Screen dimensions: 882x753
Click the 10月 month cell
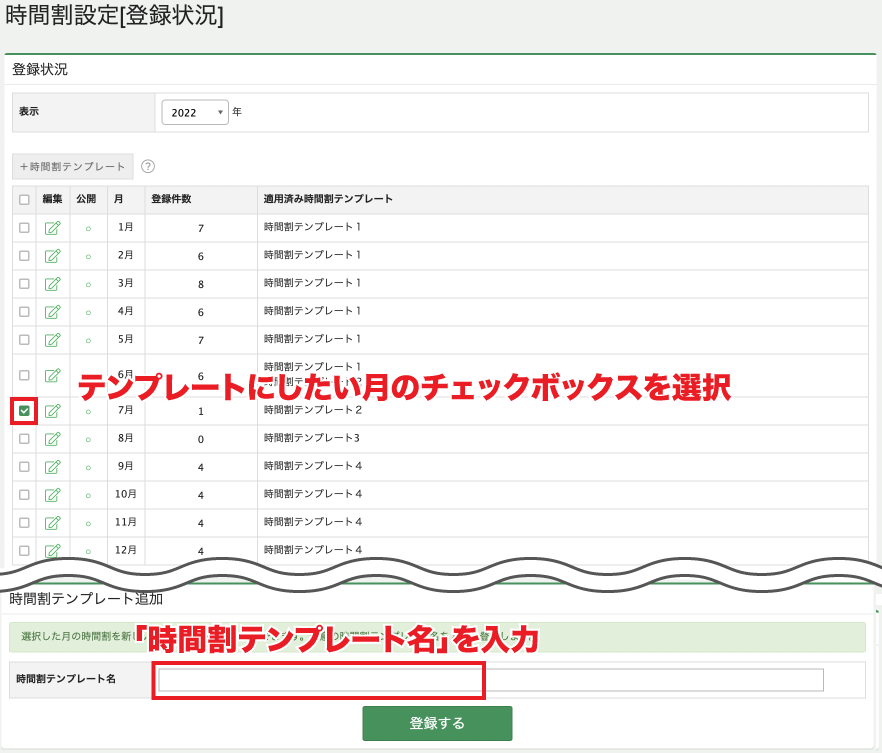point(125,494)
